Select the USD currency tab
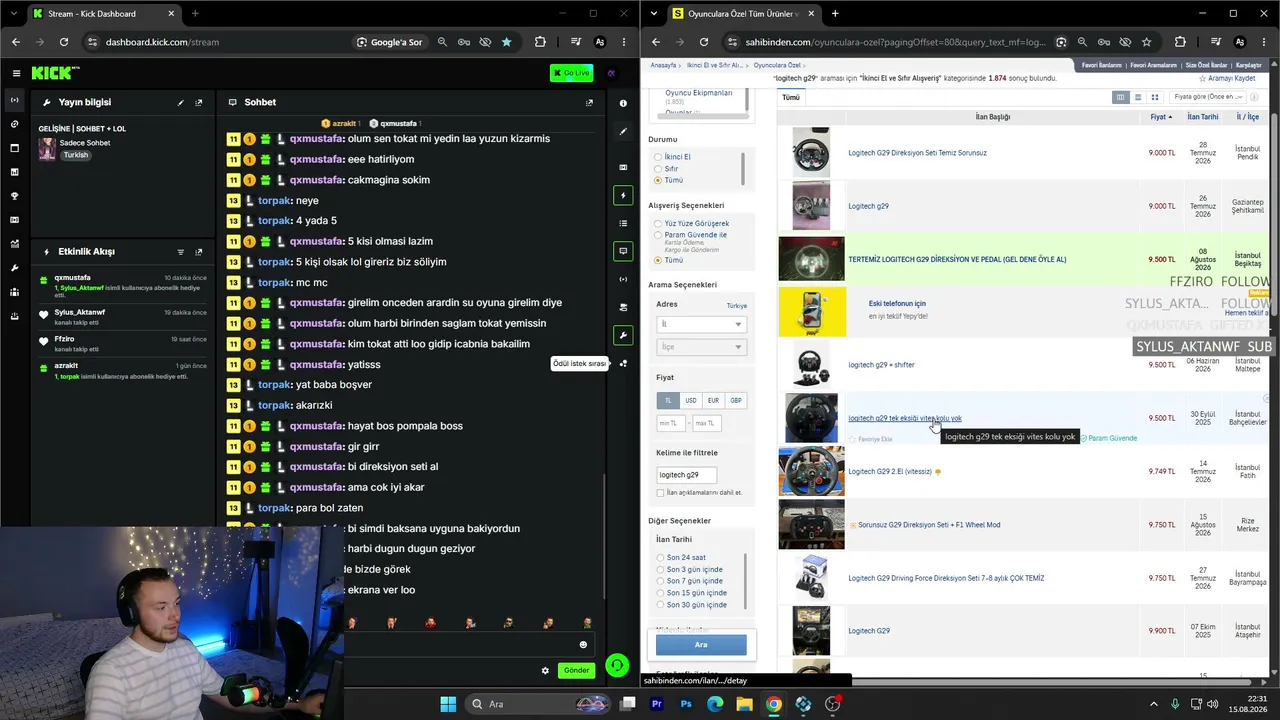Screen dimensions: 1280x720 (x=691, y=400)
